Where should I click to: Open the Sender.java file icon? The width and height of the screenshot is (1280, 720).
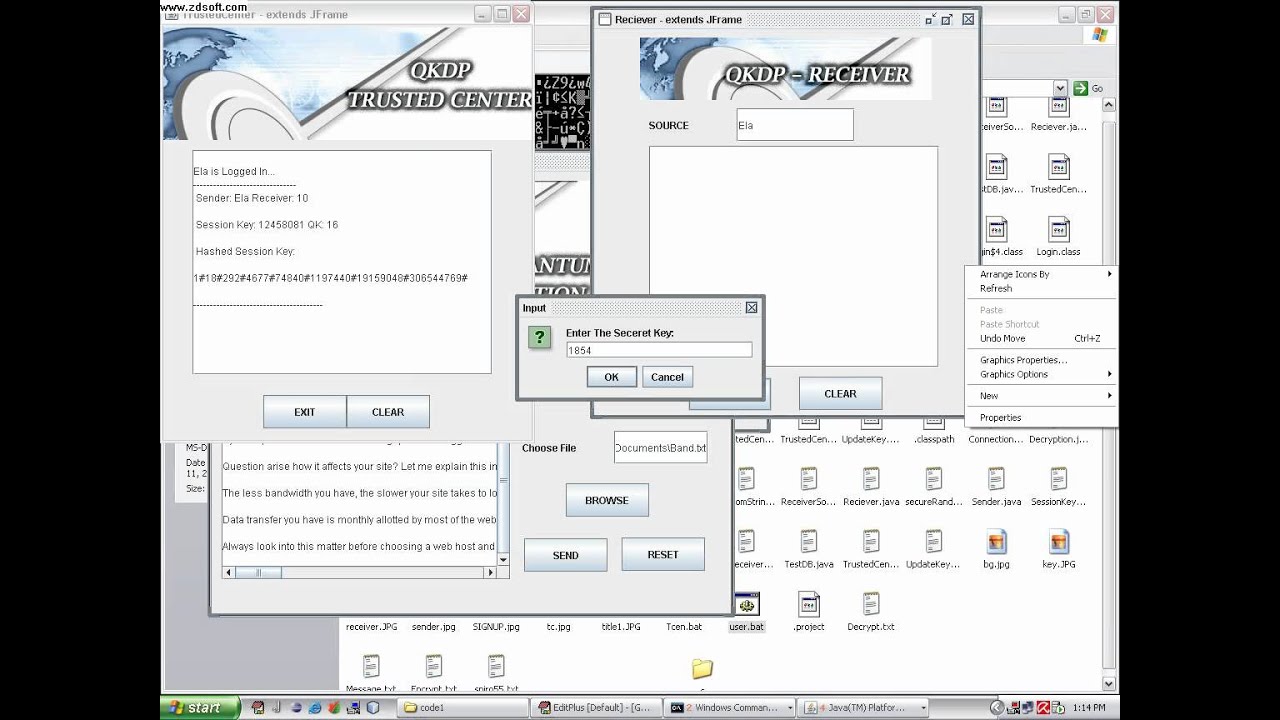[996, 480]
